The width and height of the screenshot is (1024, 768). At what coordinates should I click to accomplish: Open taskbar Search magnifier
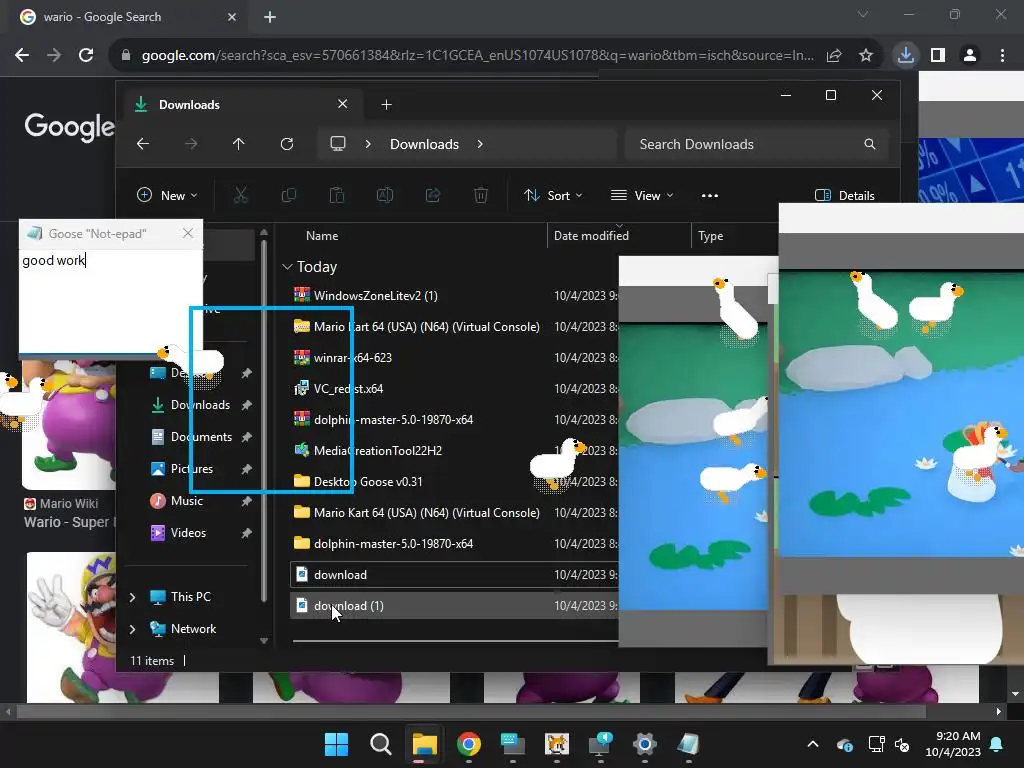pyautogui.click(x=380, y=744)
